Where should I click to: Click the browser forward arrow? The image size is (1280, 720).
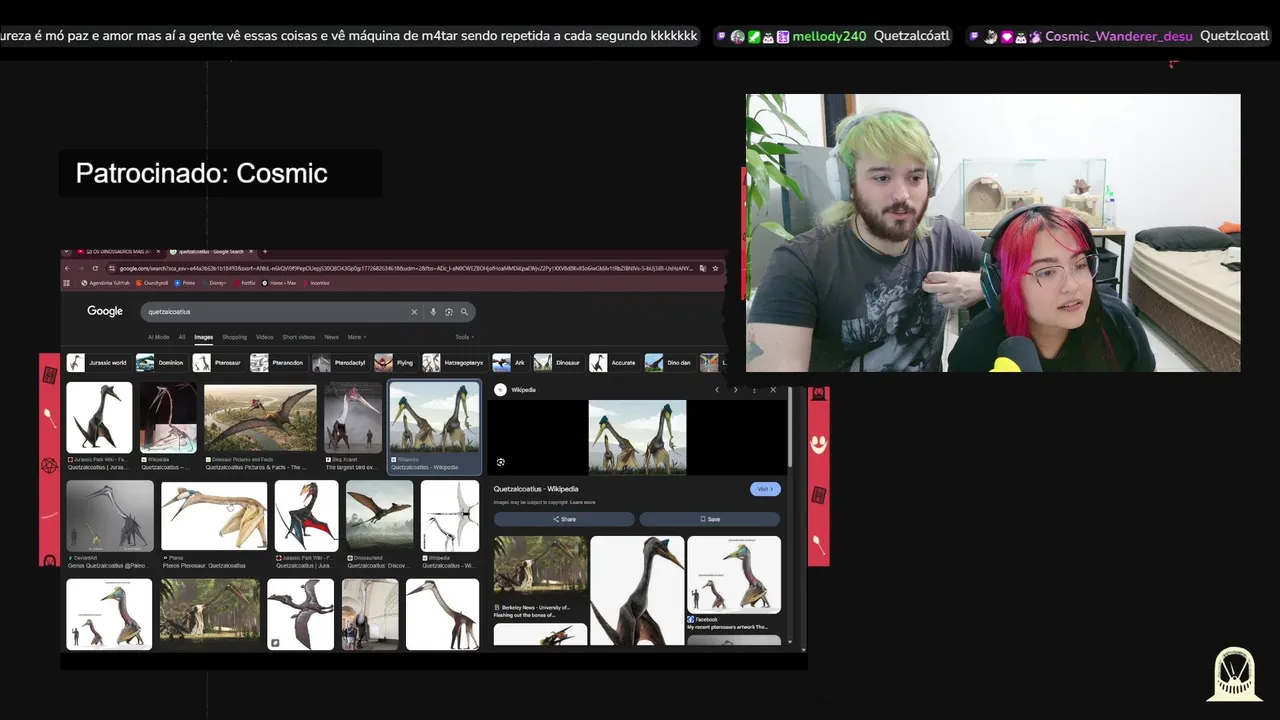pyautogui.click(x=81, y=268)
